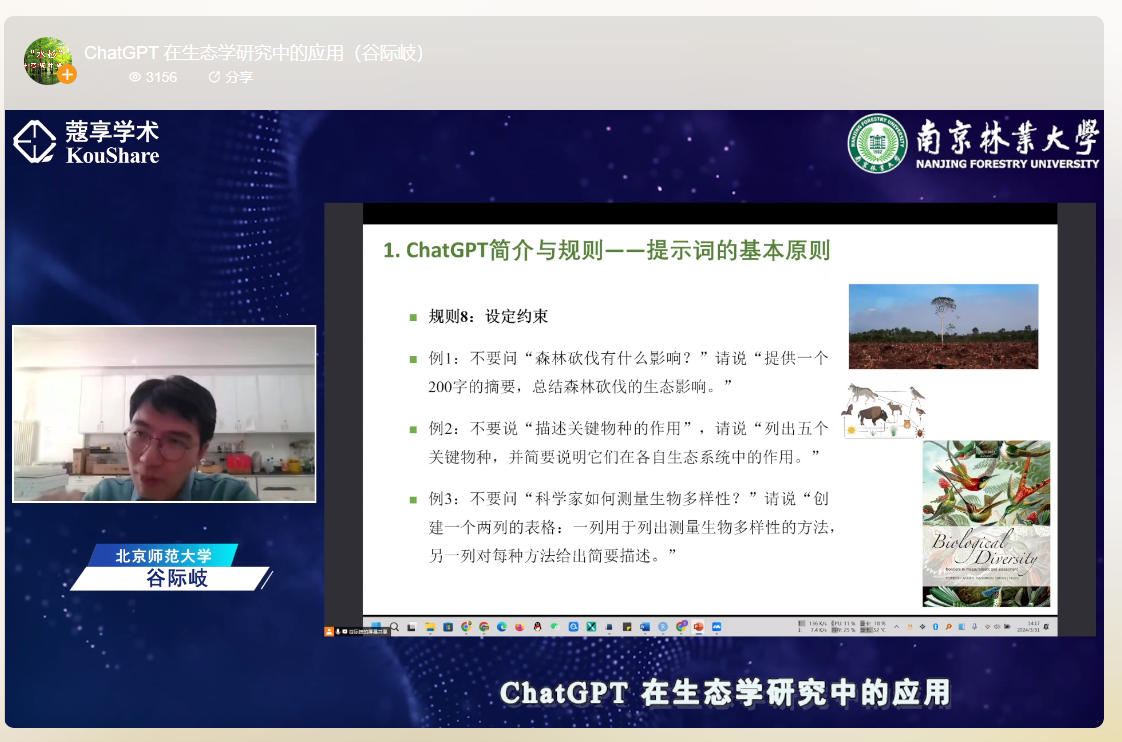Viewport: 1122px width, 742px height.
Task: Click the deforestation landscape photo on slide
Action: [x=943, y=326]
